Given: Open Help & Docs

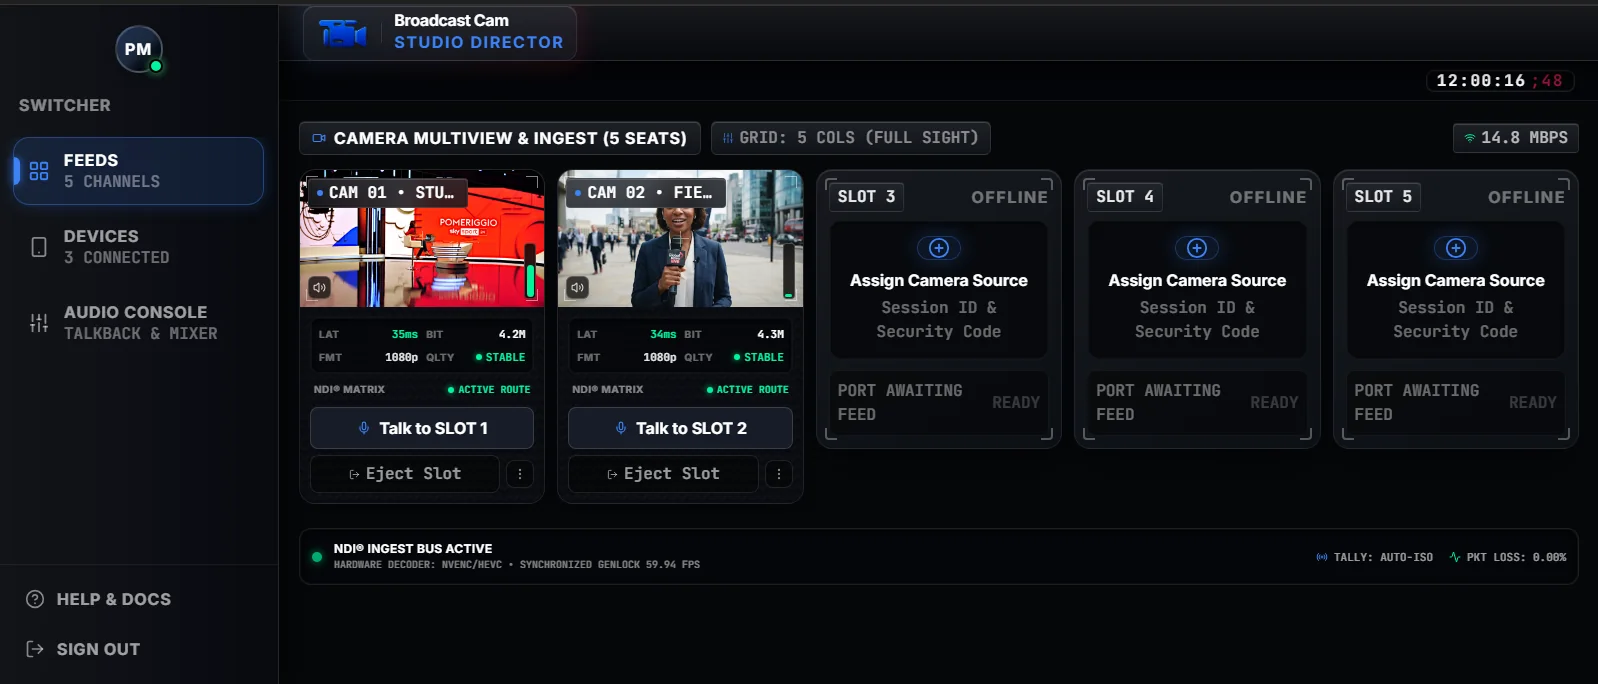Looking at the screenshot, I should click(x=99, y=599).
